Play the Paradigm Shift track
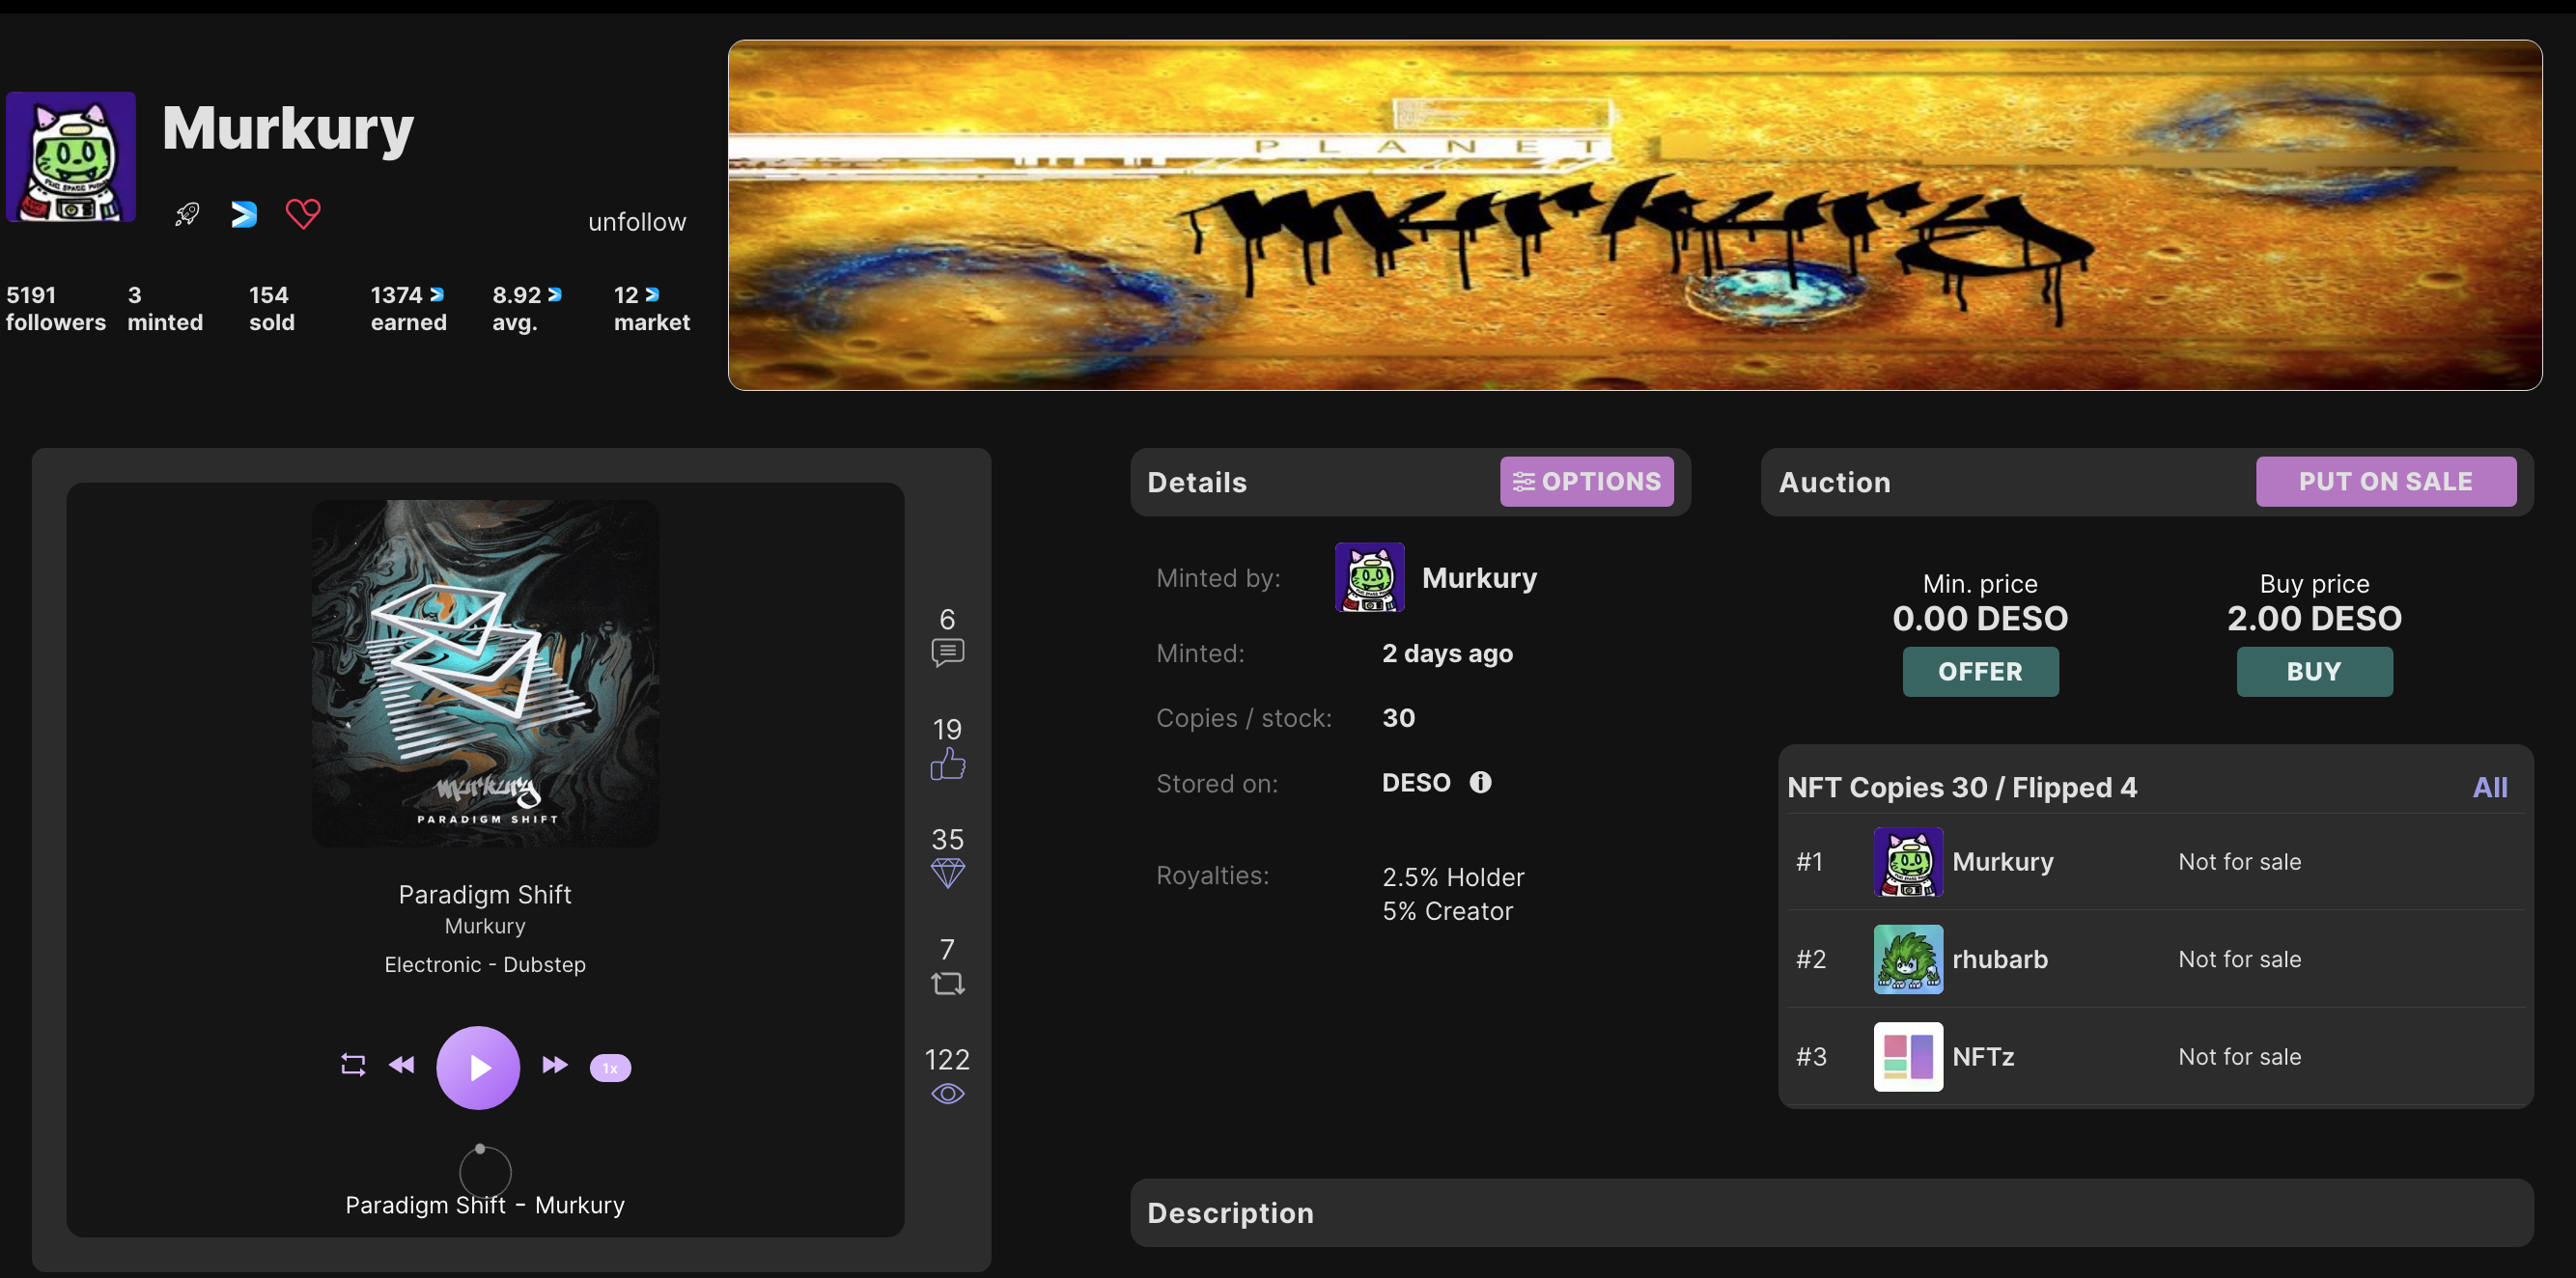2576x1278 pixels. click(x=478, y=1068)
